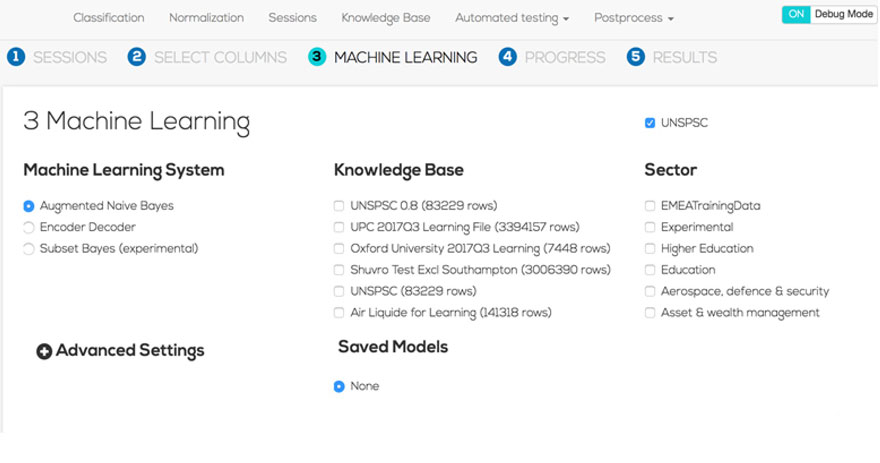Click the step 3 Machine Learning number icon
The height and width of the screenshot is (463, 880).
click(x=317, y=57)
